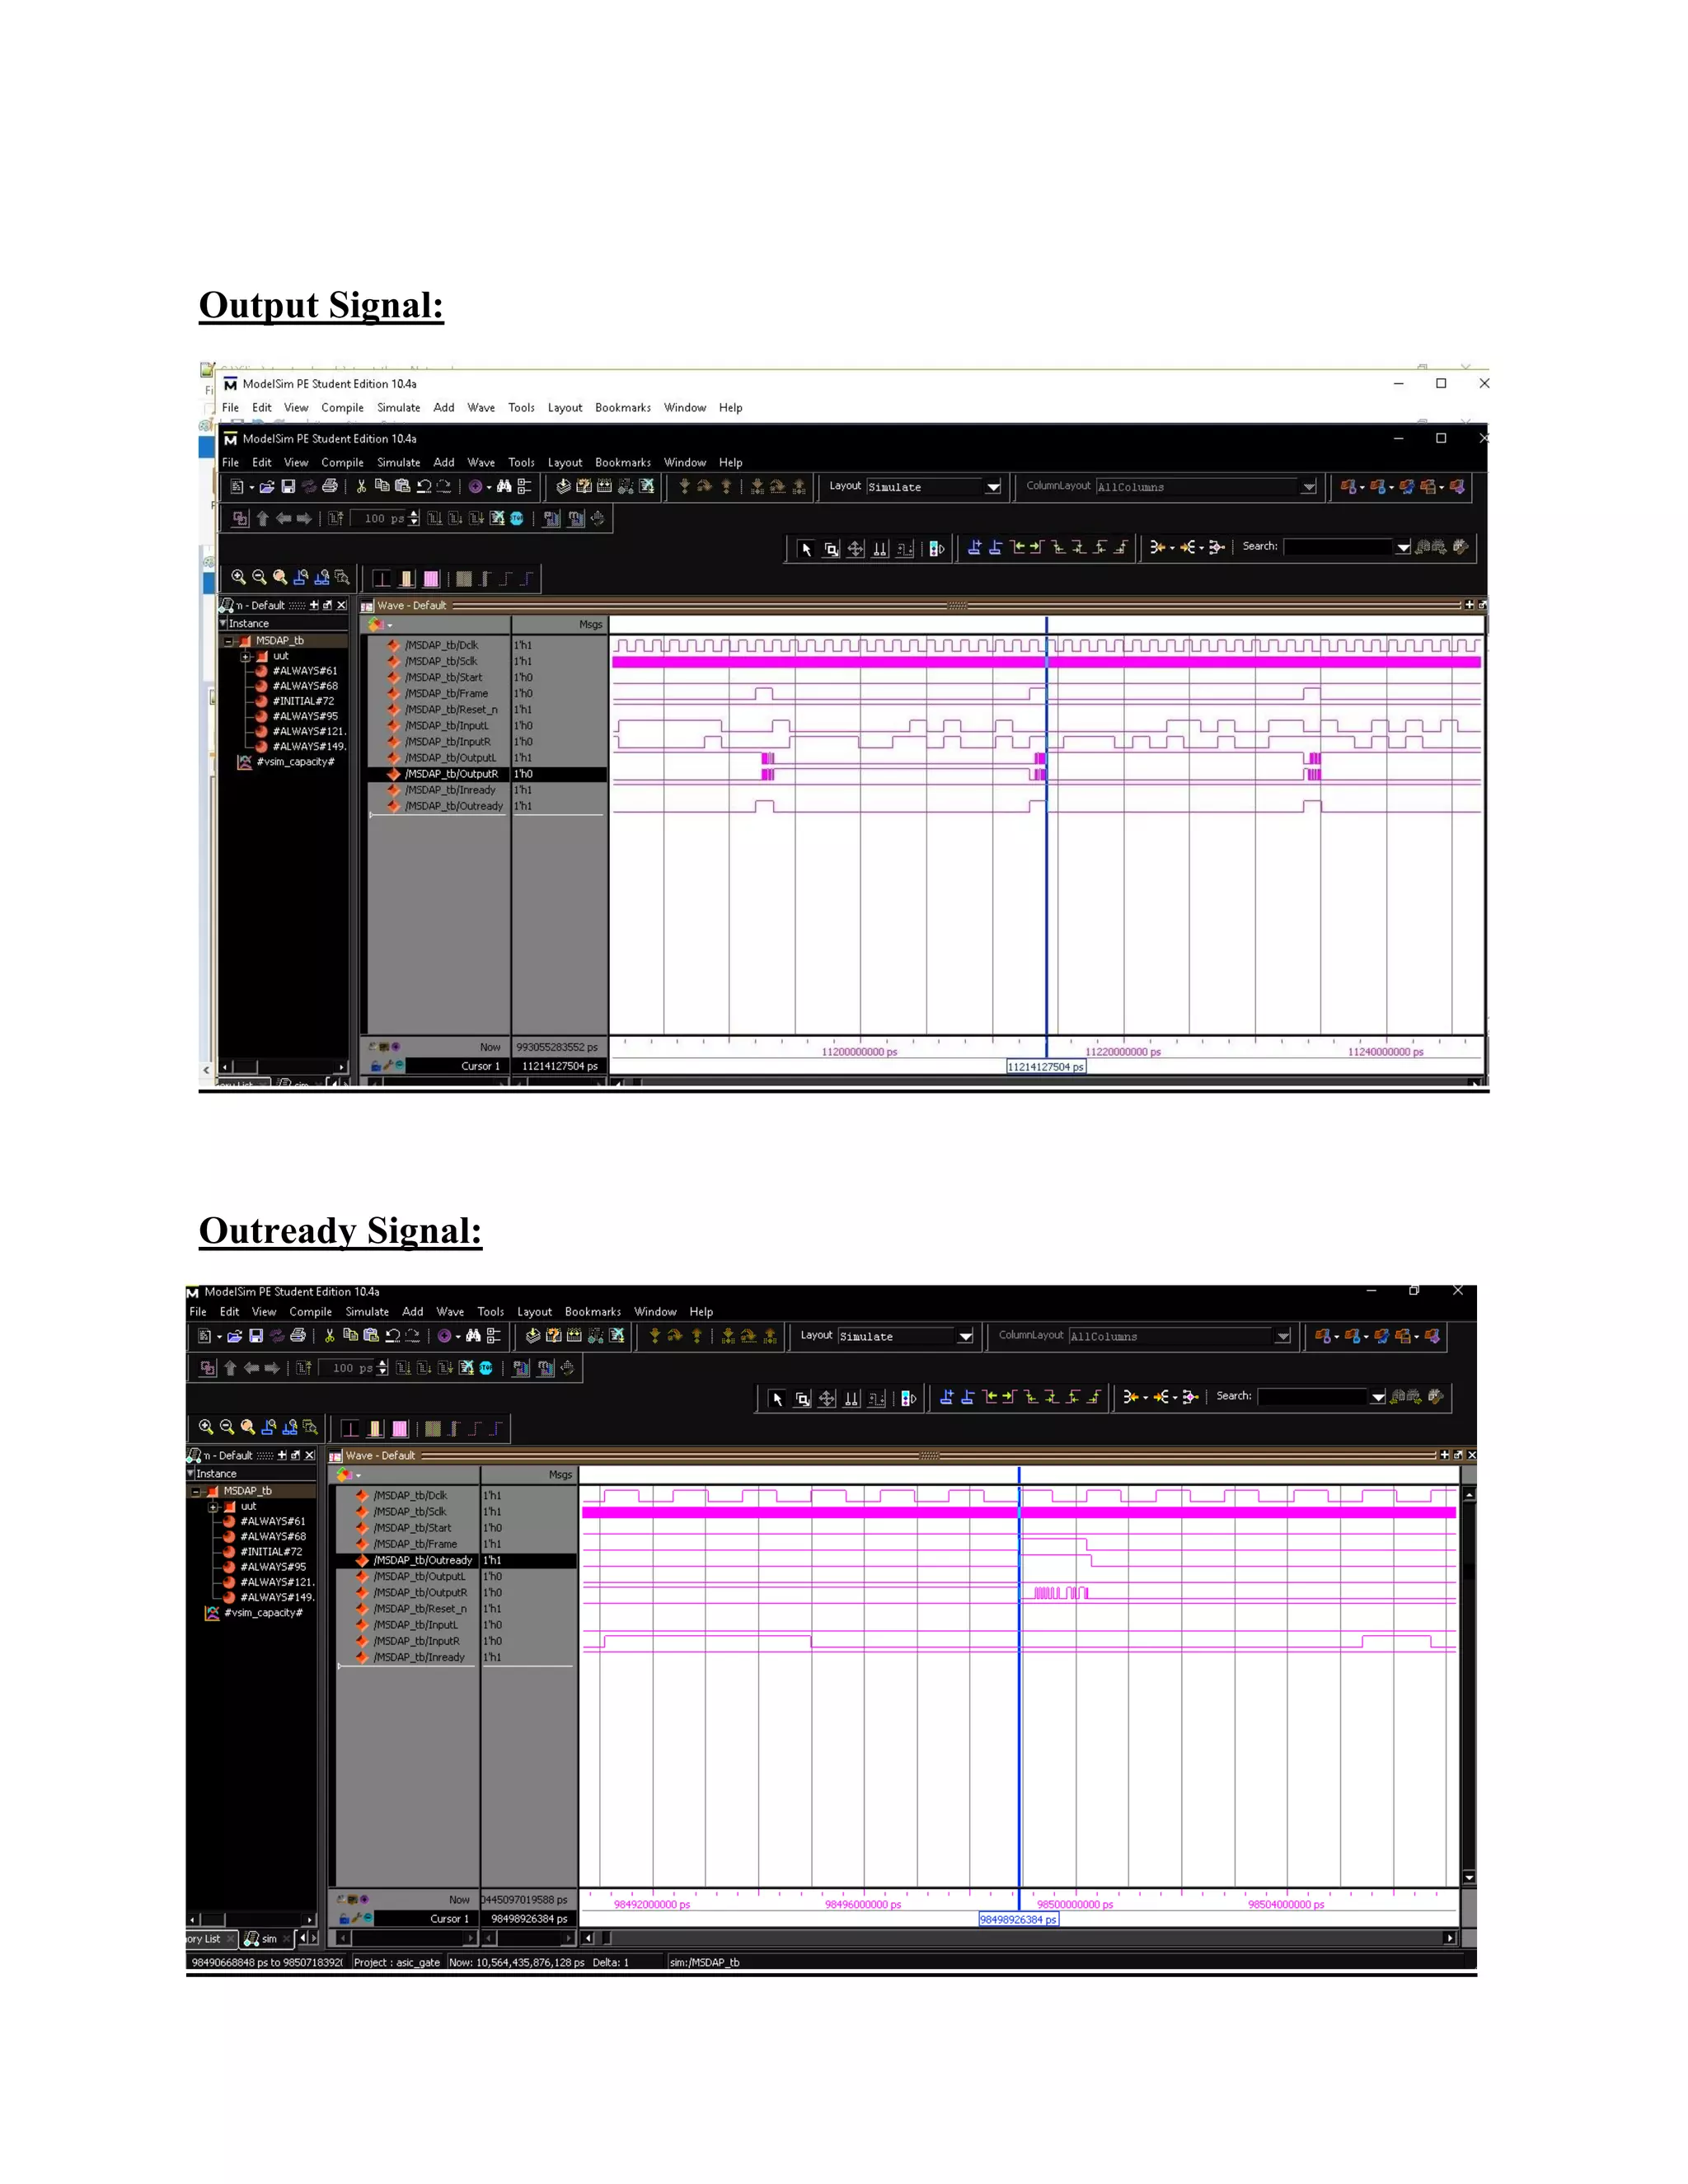Click Search input field in lower screenshot

point(1312,1396)
